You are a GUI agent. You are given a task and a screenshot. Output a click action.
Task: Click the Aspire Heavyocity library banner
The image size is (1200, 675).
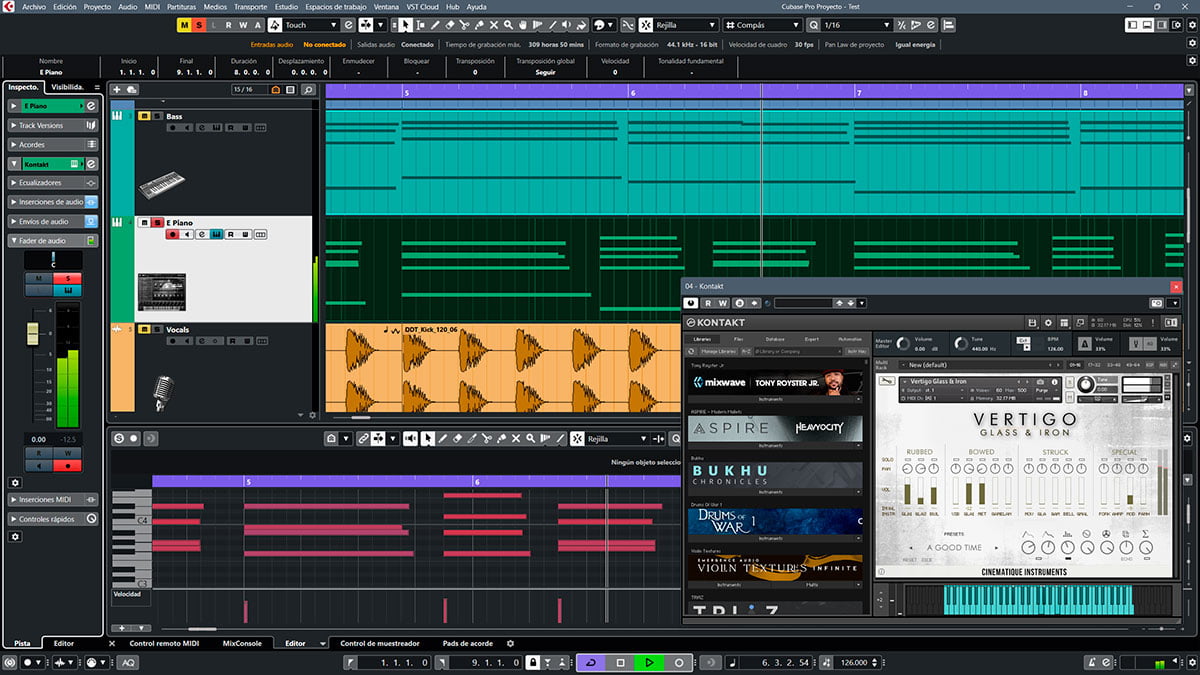pyautogui.click(x=775, y=428)
